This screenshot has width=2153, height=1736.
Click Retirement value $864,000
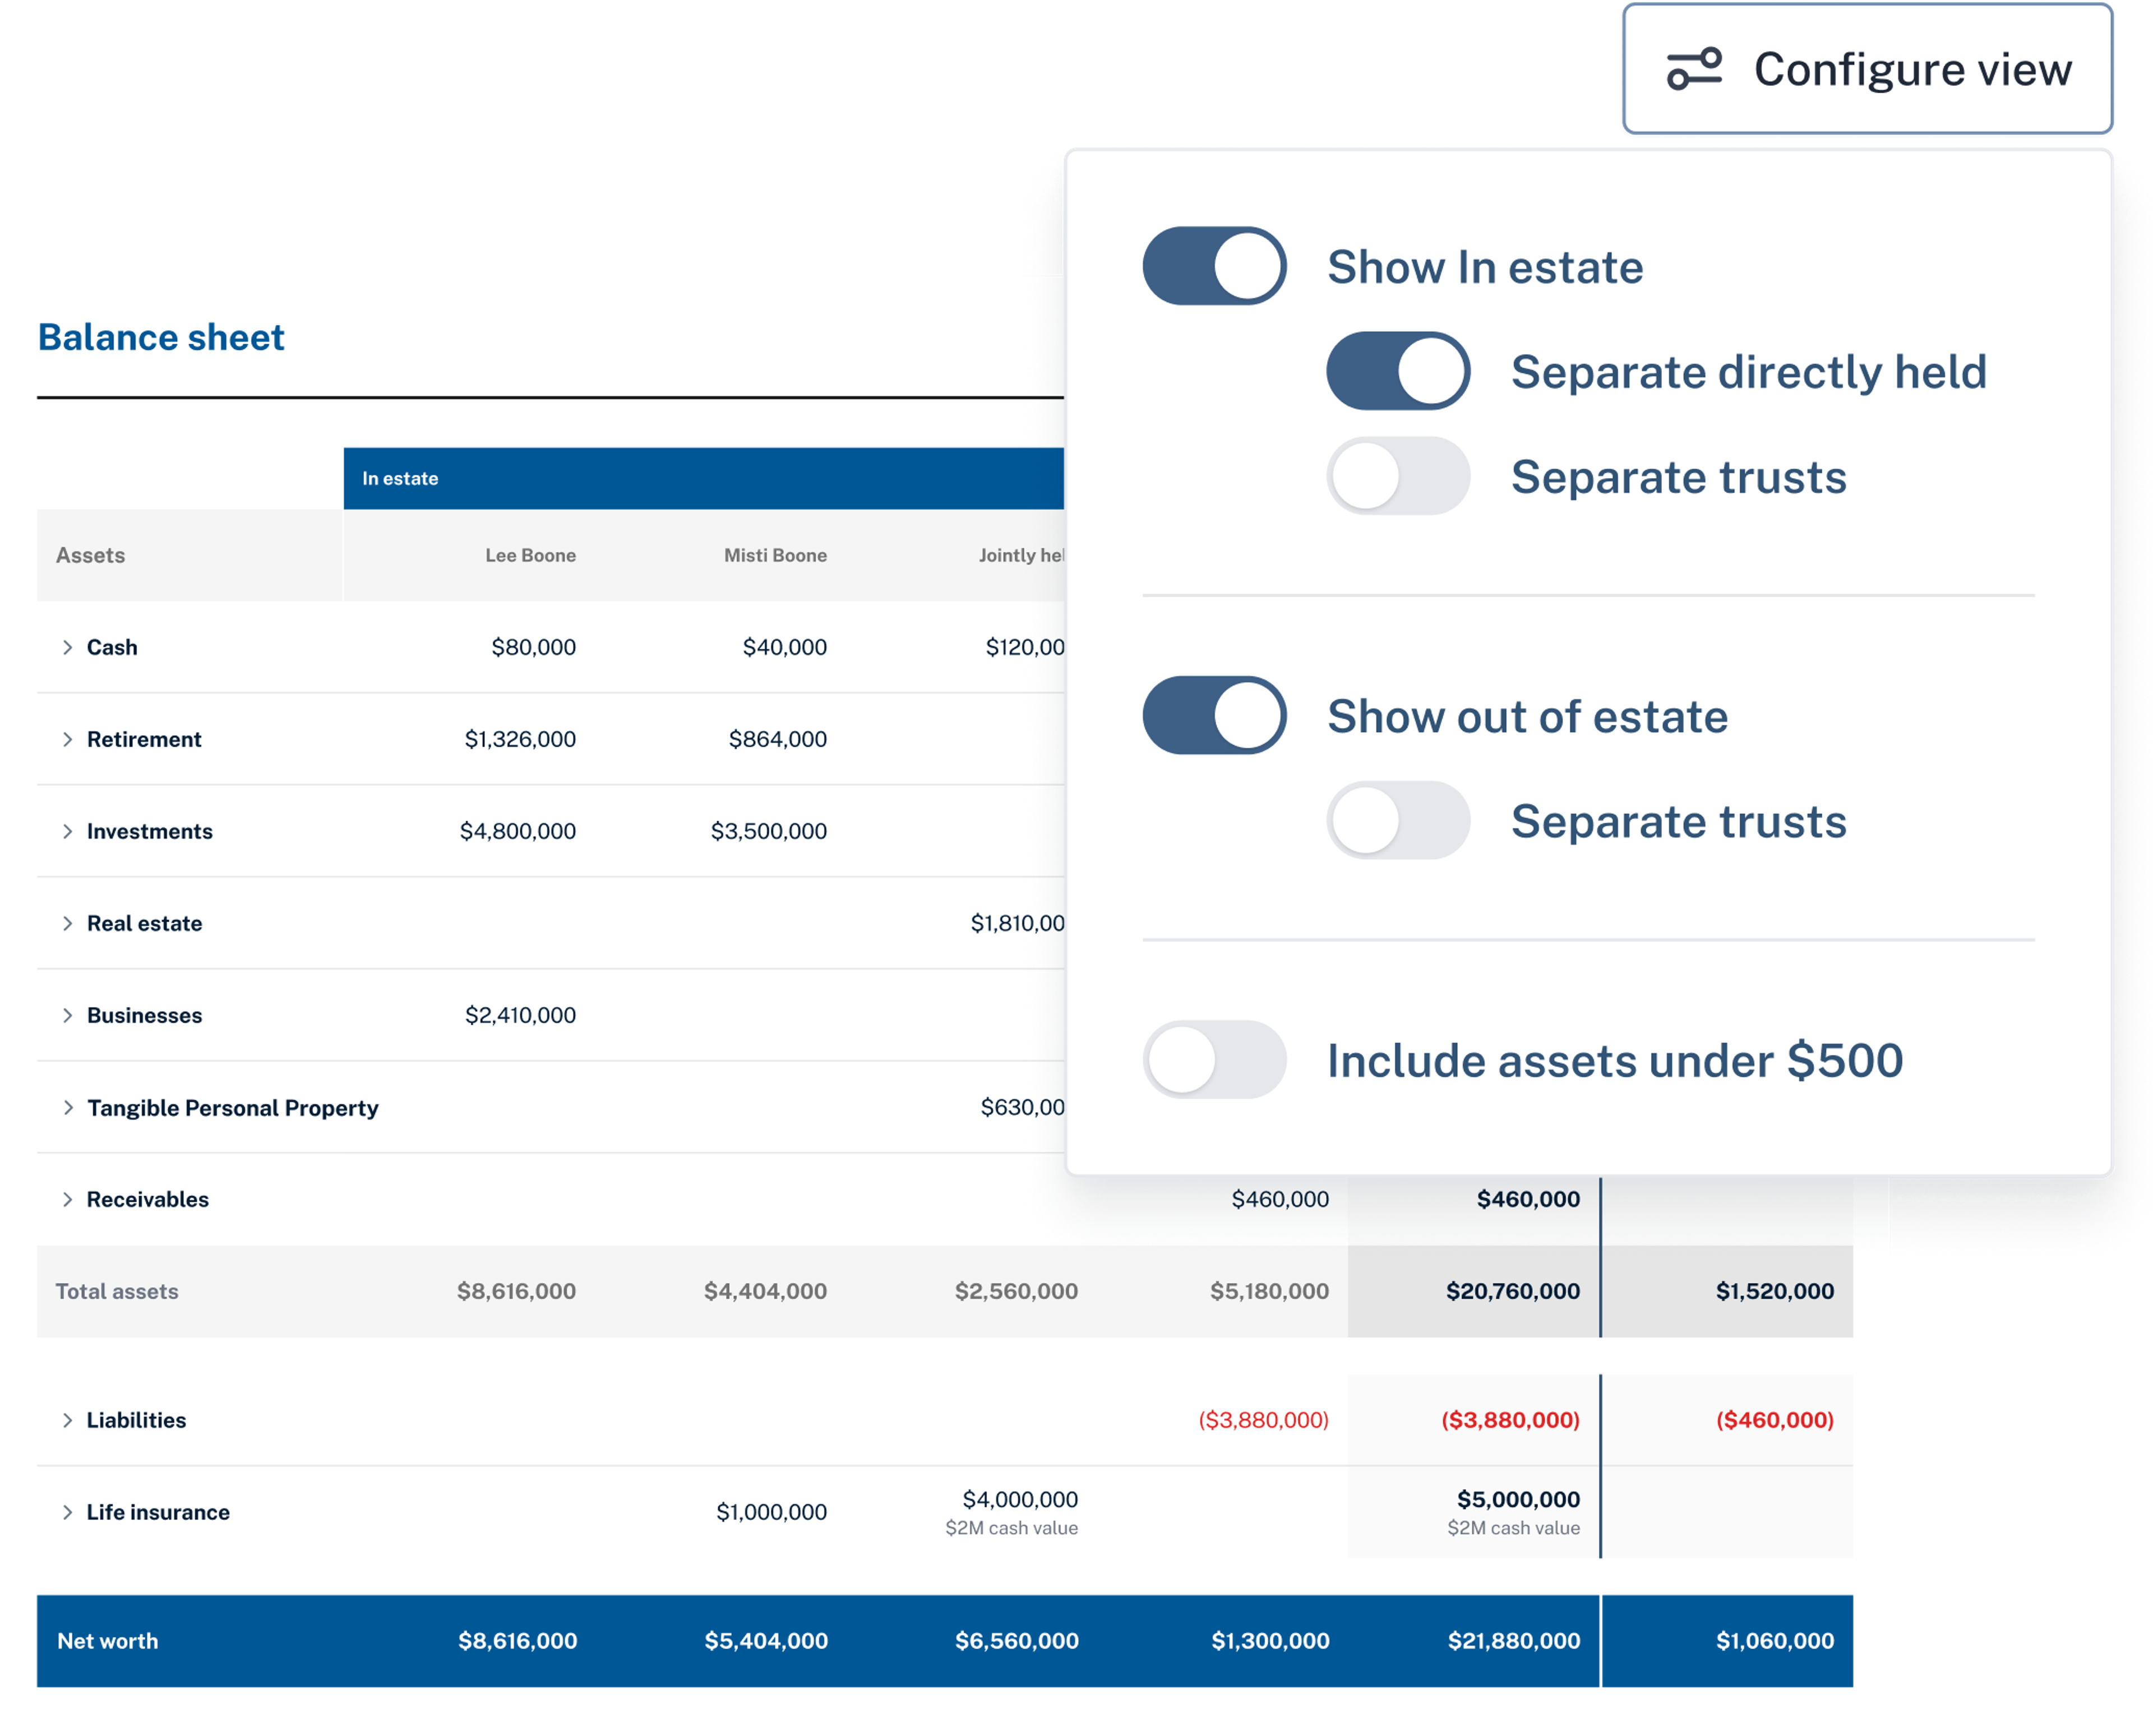(777, 739)
